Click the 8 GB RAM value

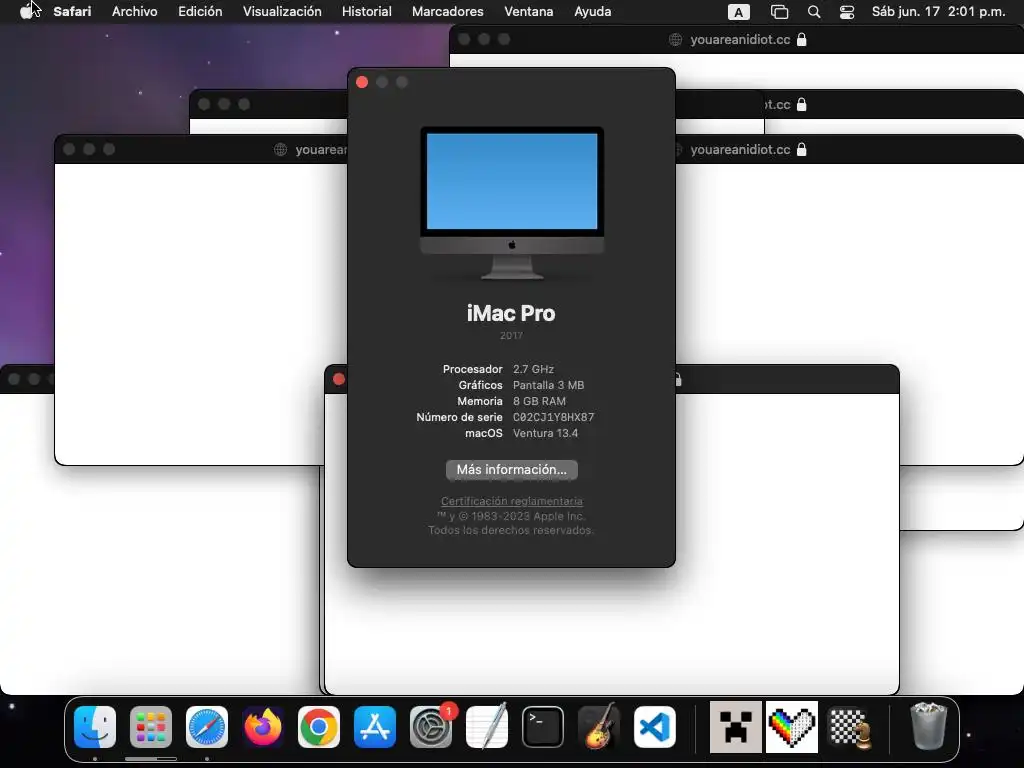(x=539, y=401)
